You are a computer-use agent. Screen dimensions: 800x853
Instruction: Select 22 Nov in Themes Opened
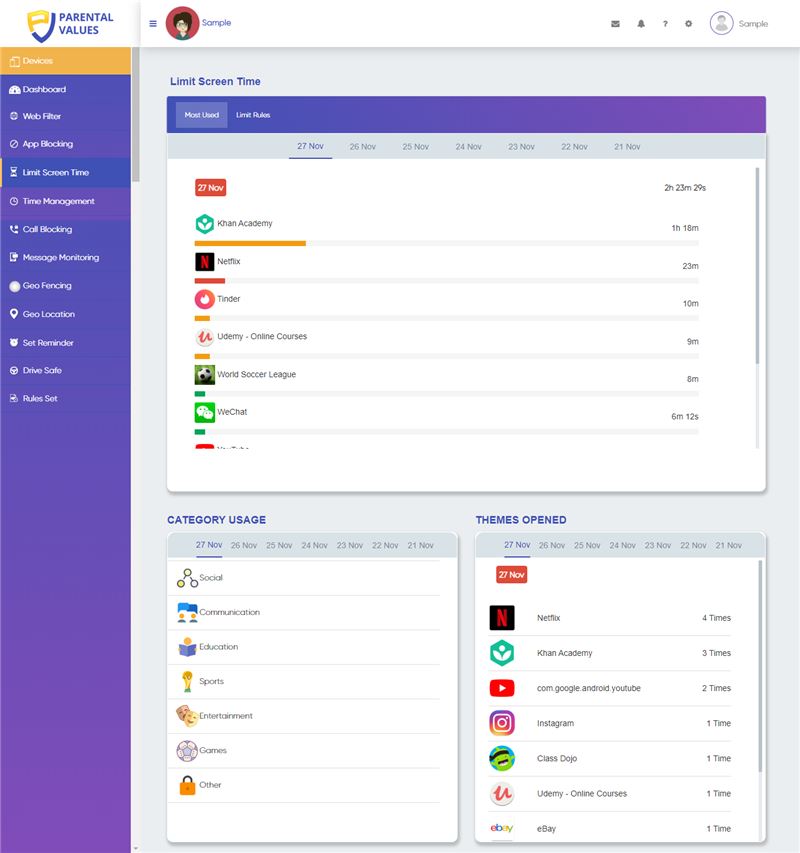(693, 545)
